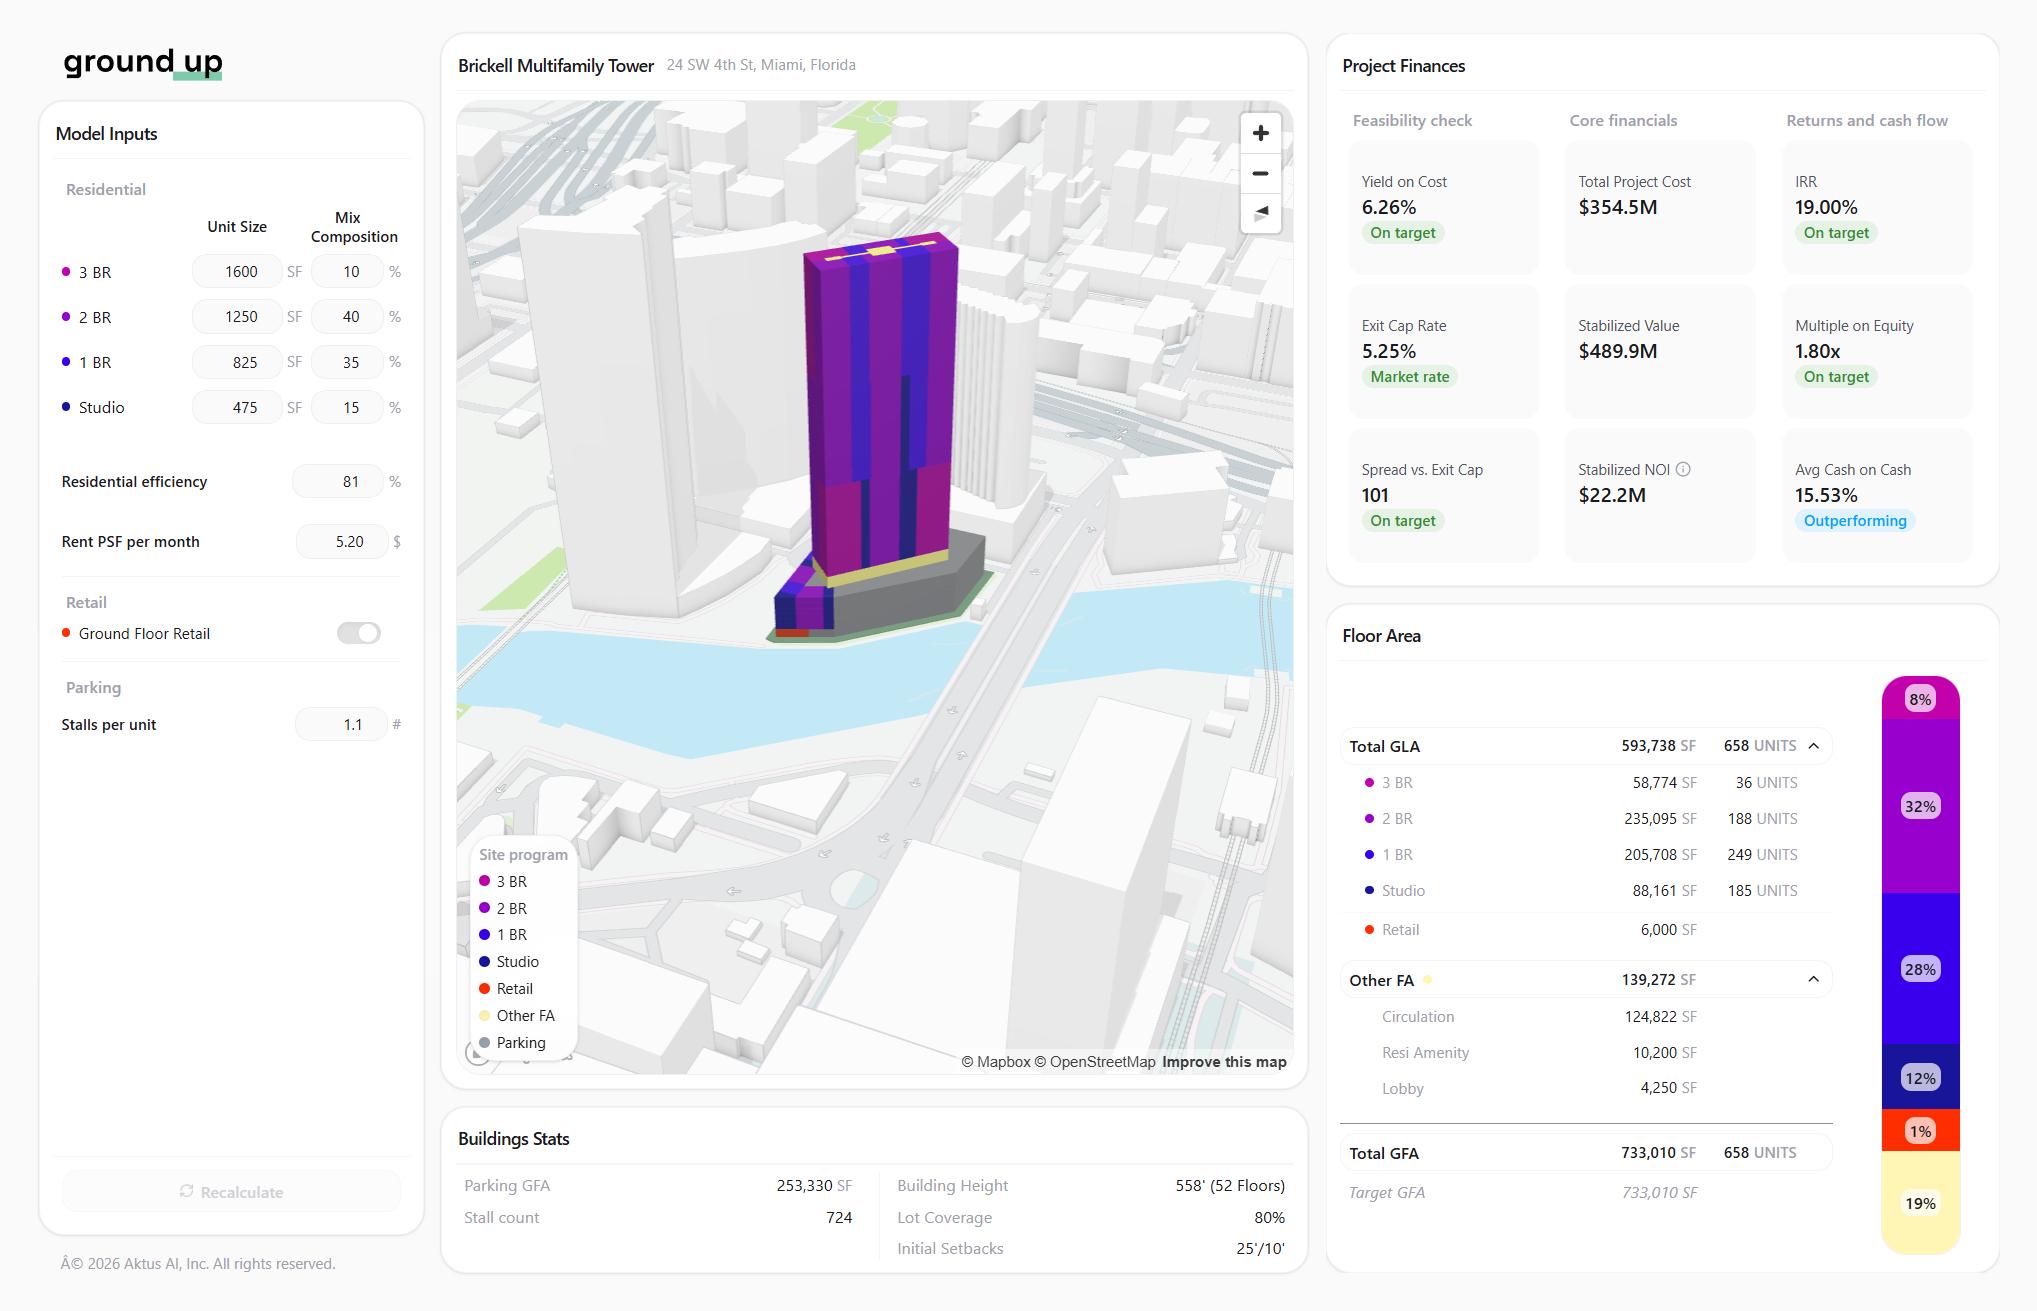Edit Stalls per unit field
2037x1311 pixels.
click(x=341, y=724)
